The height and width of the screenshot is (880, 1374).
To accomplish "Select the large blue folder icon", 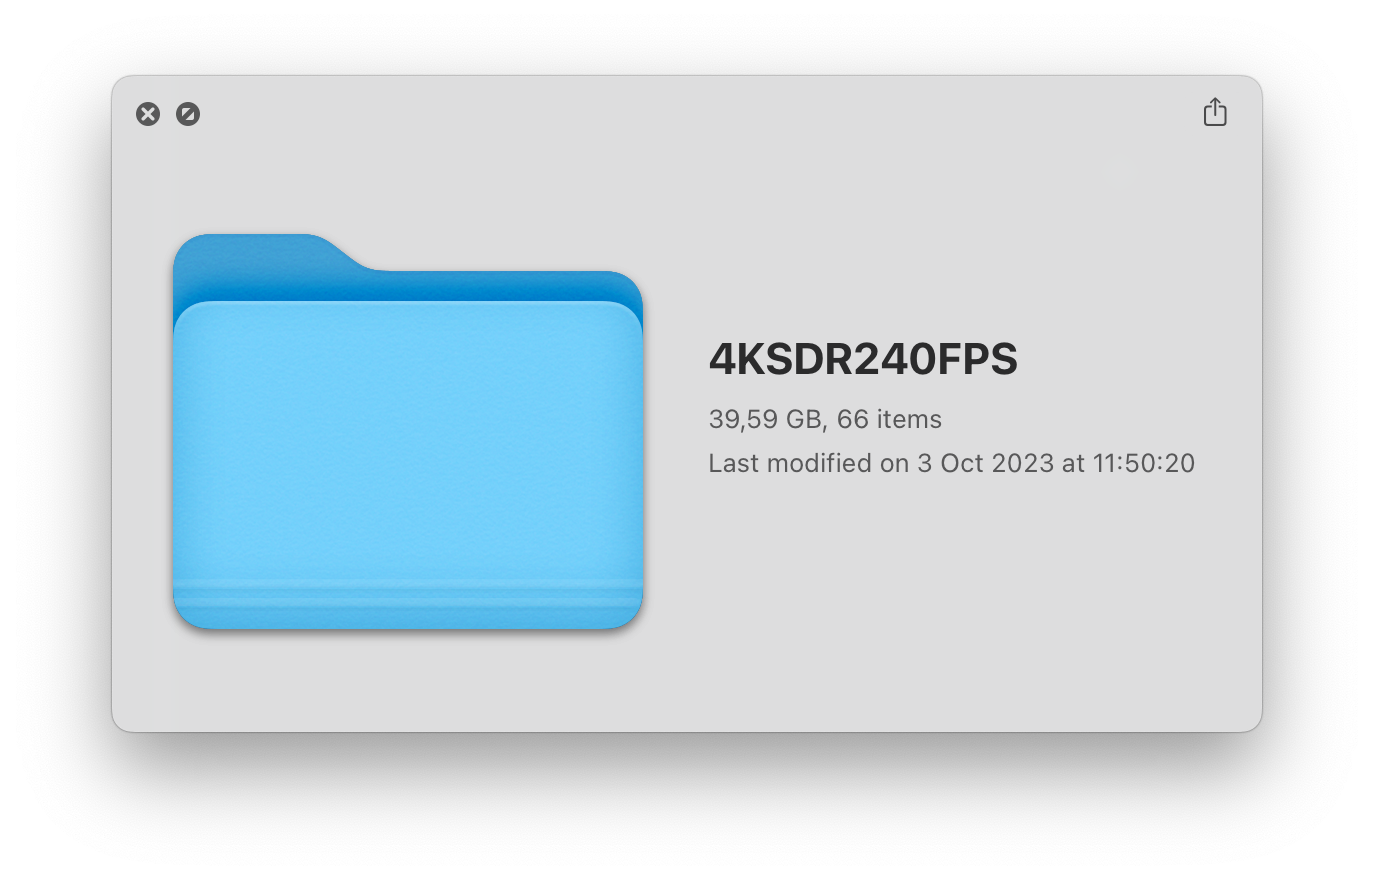I will (408, 432).
